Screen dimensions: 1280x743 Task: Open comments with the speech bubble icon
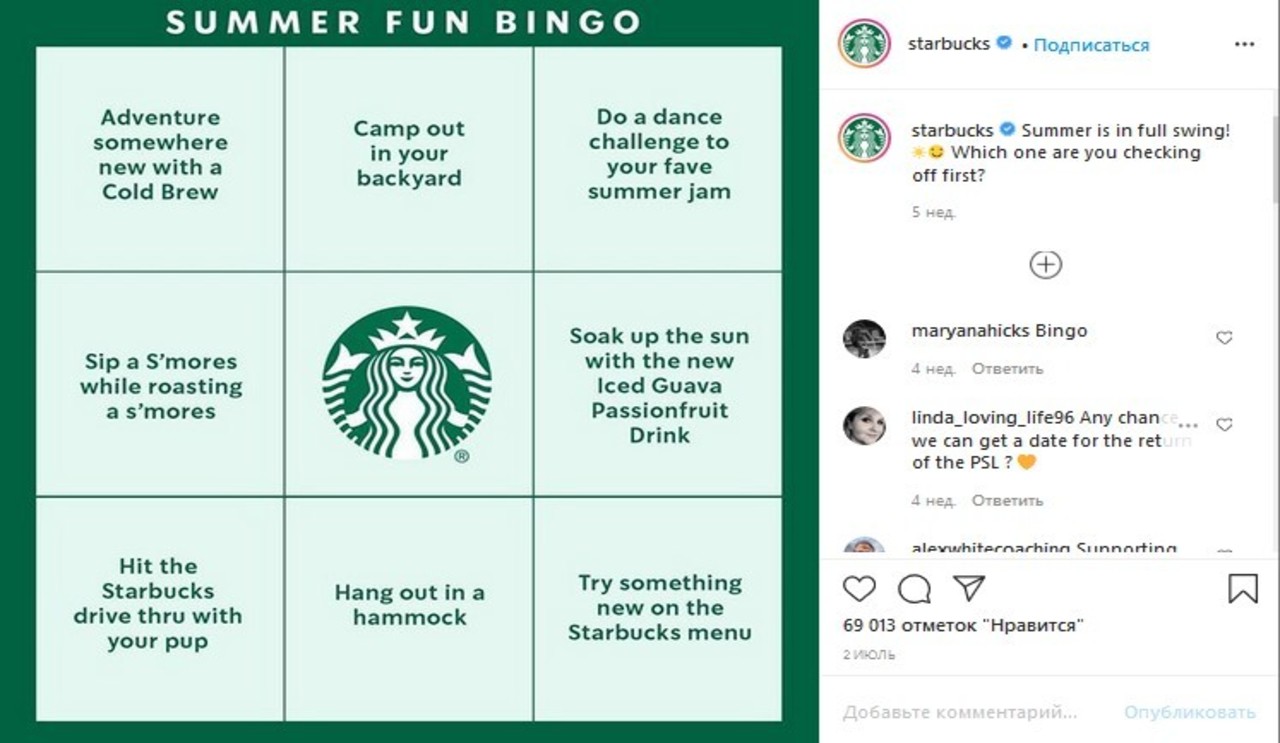(x=914, y=589)
